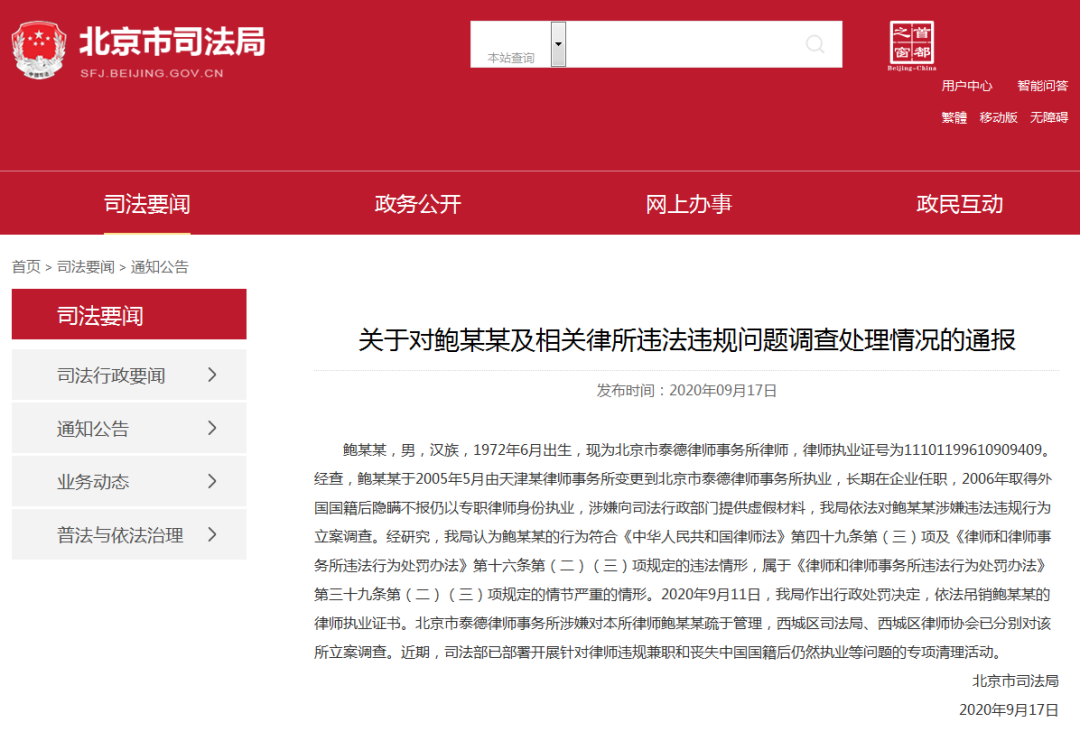Switch to 繁體 traditional Chinese version
This screenshot has width=1080, height=741.
954,118
